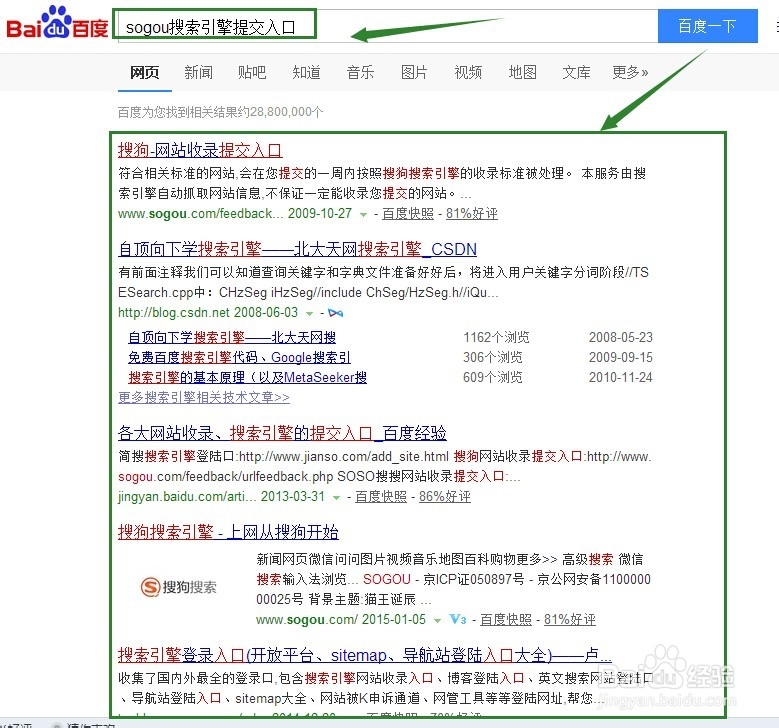Expand dropdown arrow next to blog.csdn.net 2008-06-03
This screenshot has width=779, height=728.
click(310, 314)
